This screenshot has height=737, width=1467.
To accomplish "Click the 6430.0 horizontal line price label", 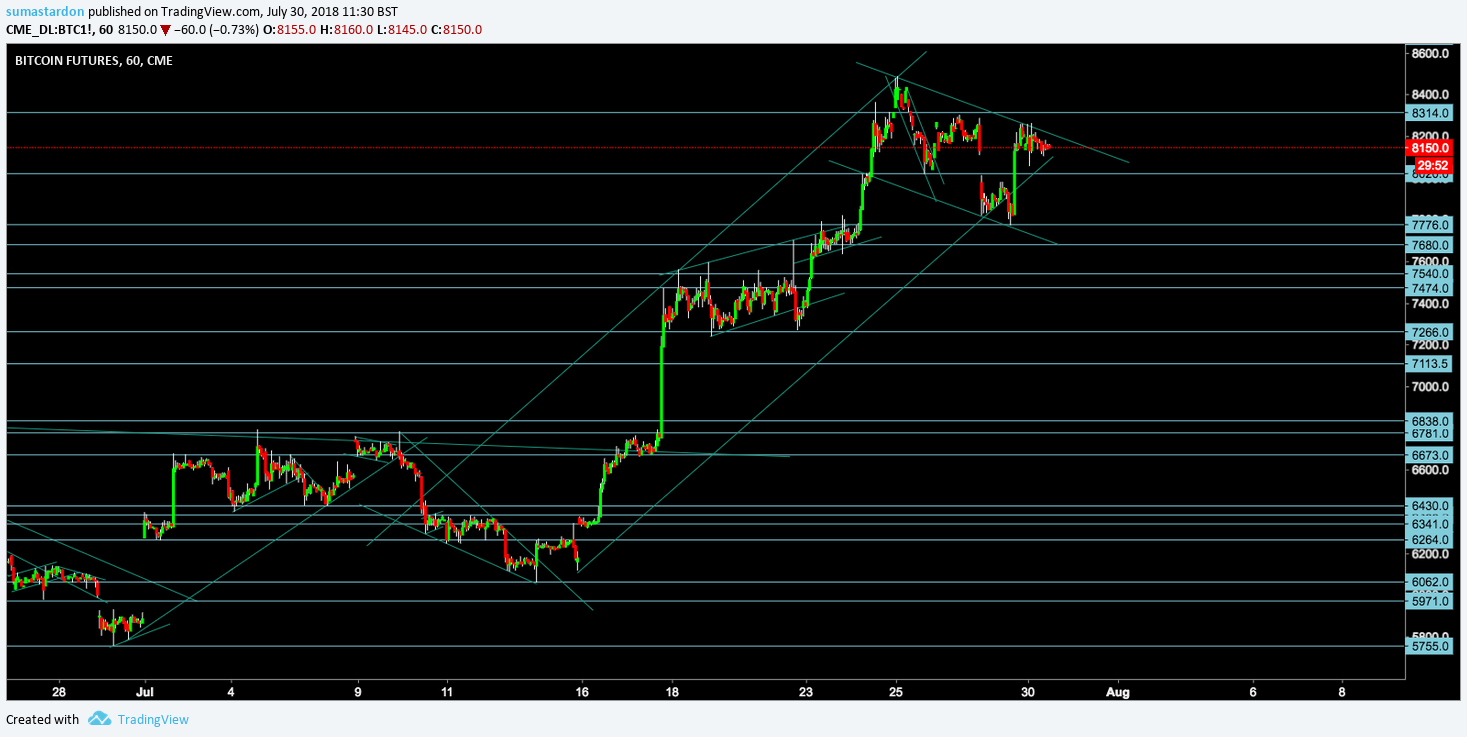I will pyautogui.click(x=1429, y=506).
